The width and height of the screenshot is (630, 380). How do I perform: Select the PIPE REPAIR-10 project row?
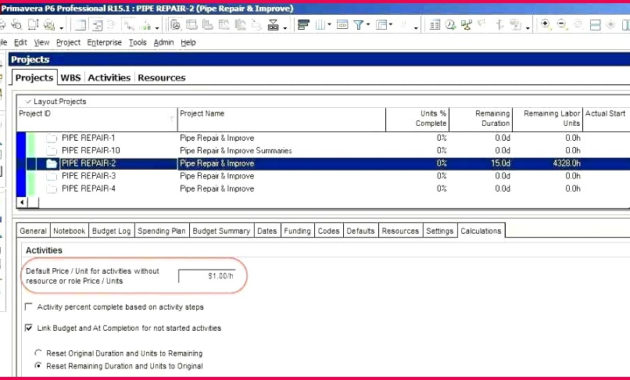click(x=323, y=151)
